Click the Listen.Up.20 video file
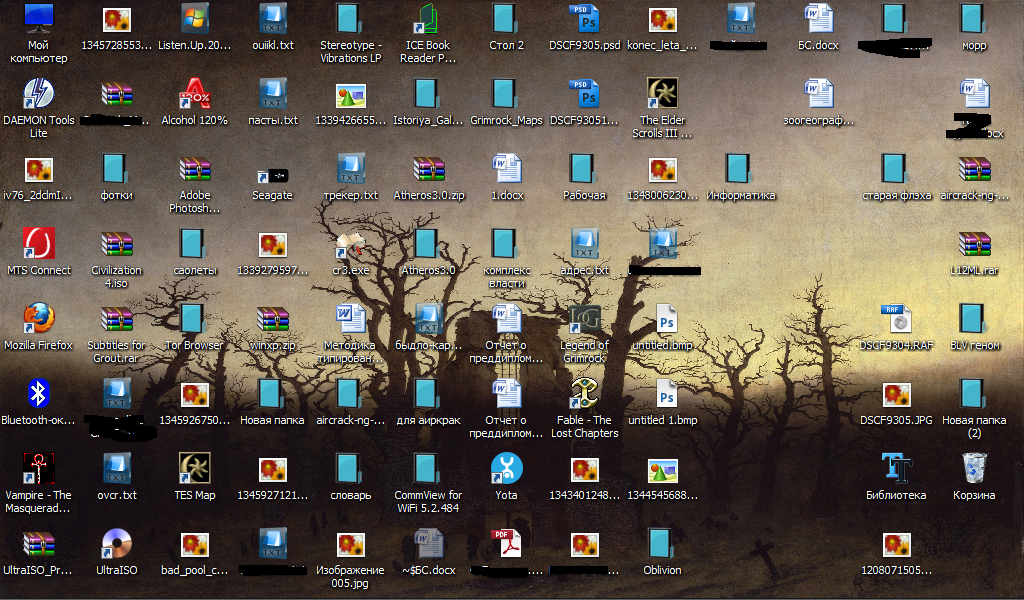Screen dimensions: 1024x600 (x=195, y=19)
